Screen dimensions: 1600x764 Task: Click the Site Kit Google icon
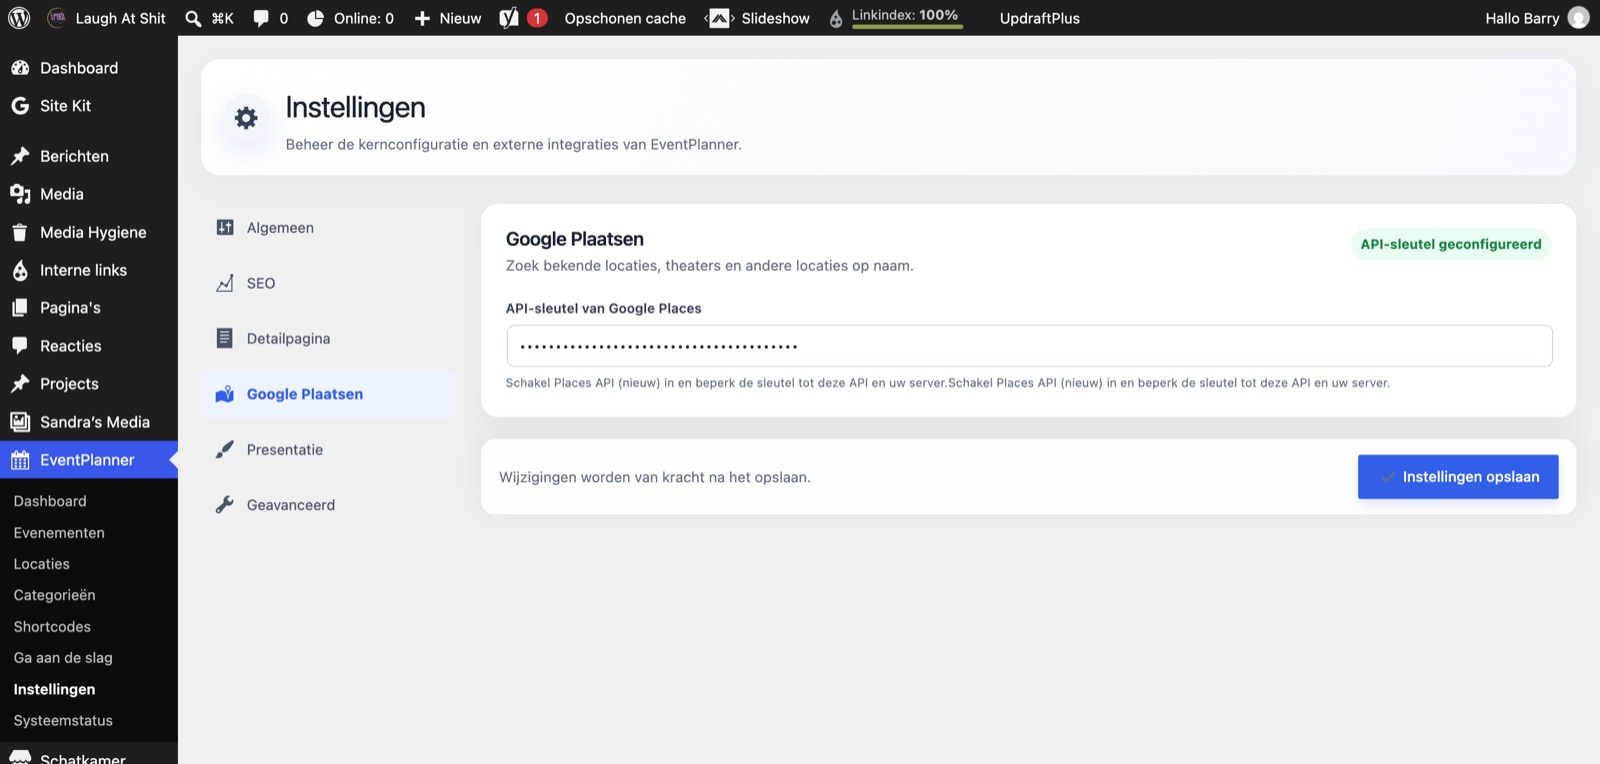coord(20,106)
